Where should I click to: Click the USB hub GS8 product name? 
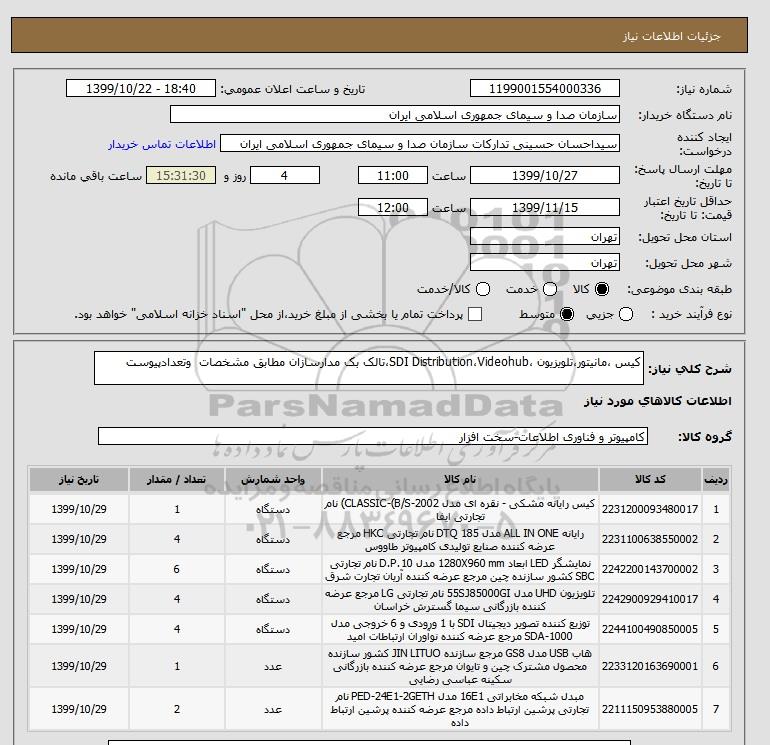tap(460, 666)
